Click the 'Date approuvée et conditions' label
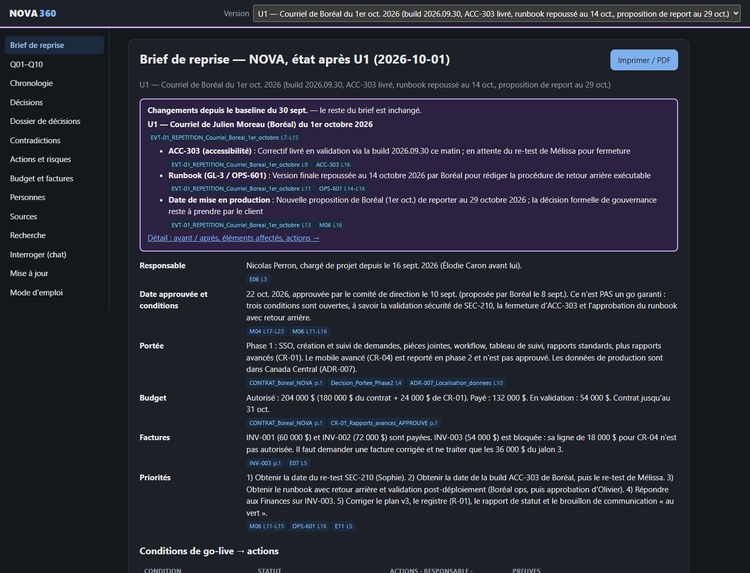Screen dimensions: 750x573 174,300
